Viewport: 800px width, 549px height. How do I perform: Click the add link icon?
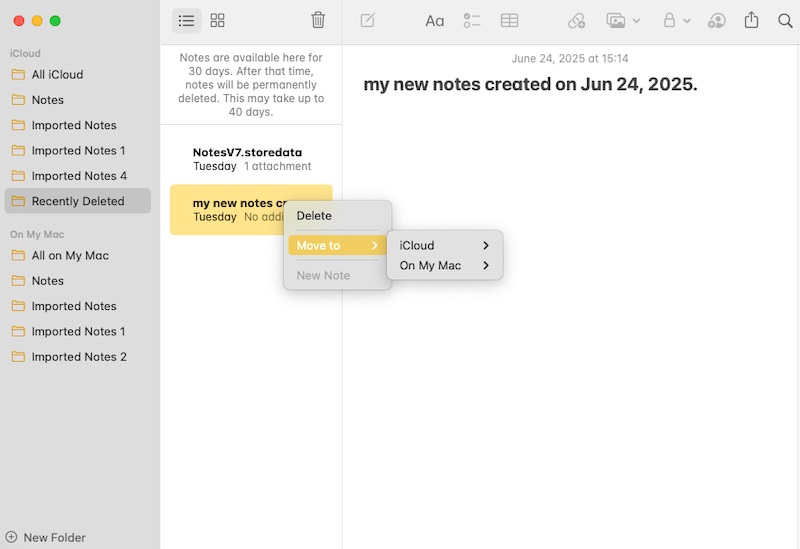(x=576, y=21)
